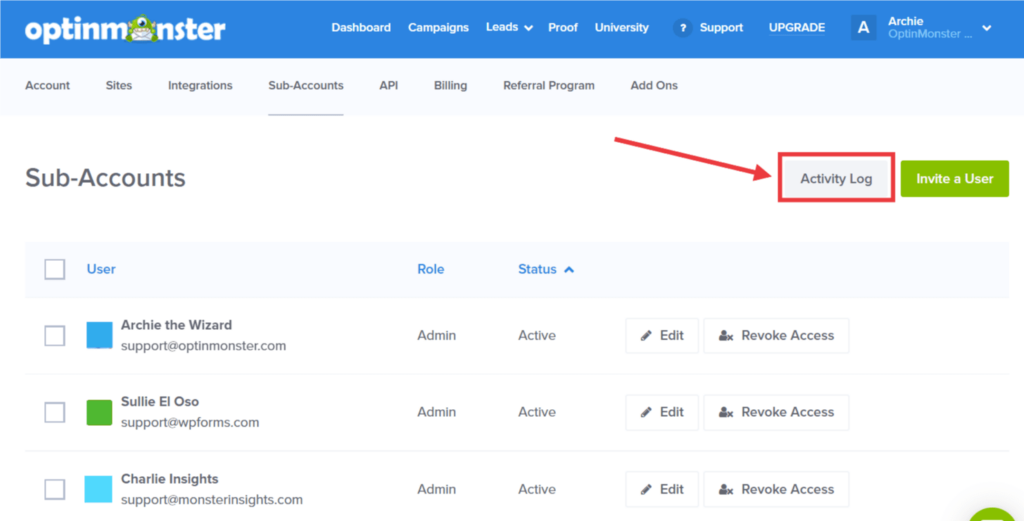Click Archie the Wizard's blue avatar
This screenshot has width=1024, height=521.
click(x=99, y=335)
